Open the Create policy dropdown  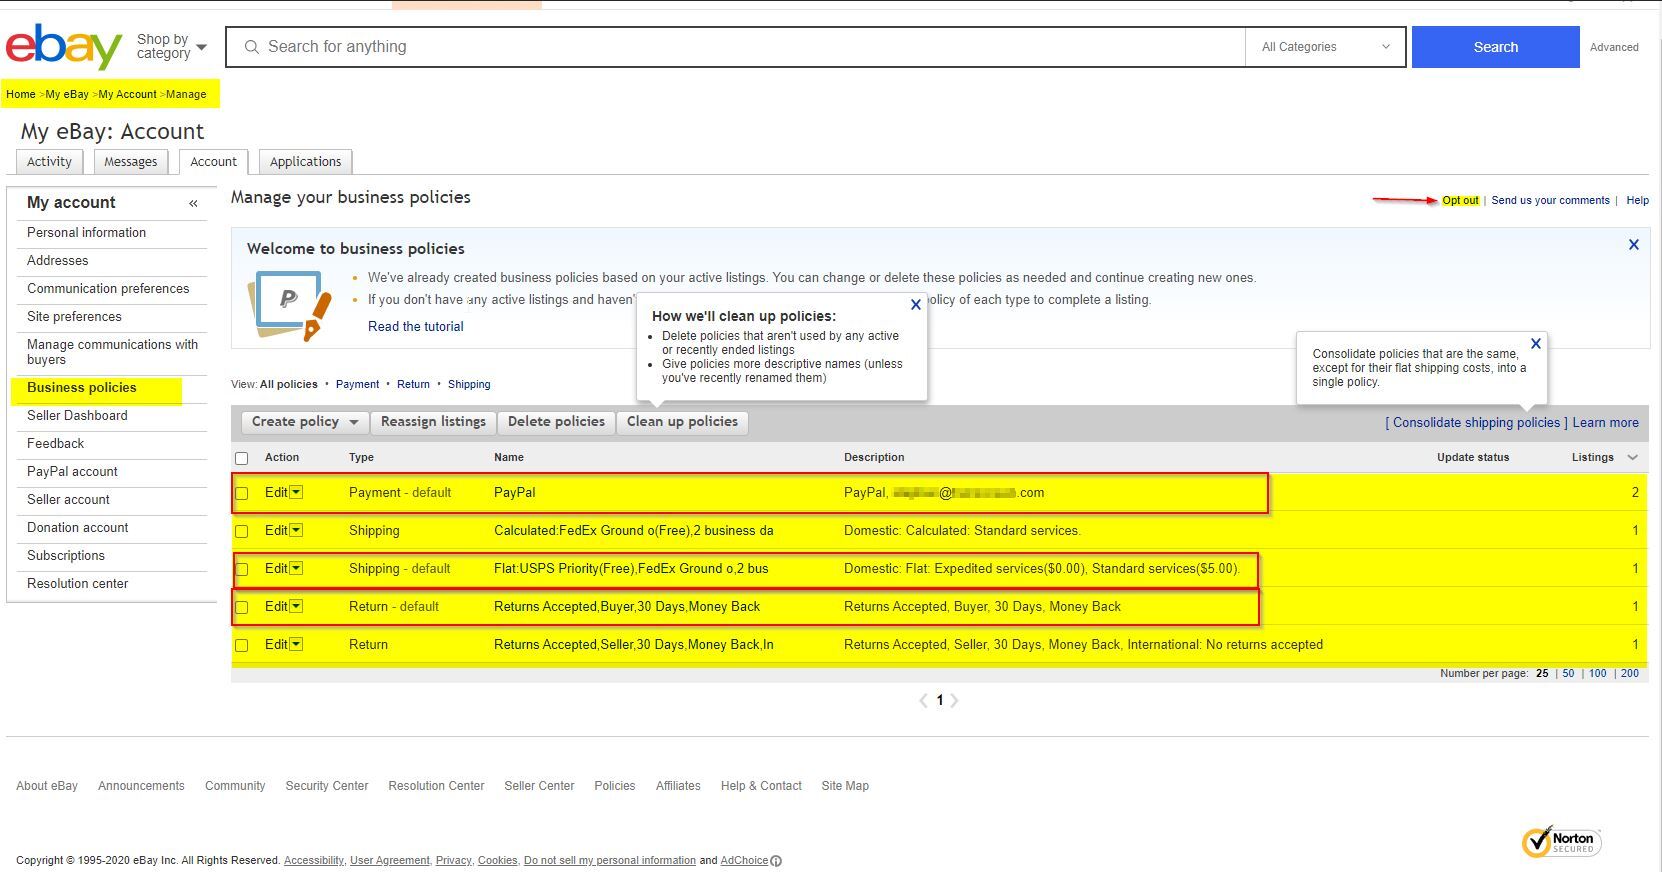[x=305, y=422]
